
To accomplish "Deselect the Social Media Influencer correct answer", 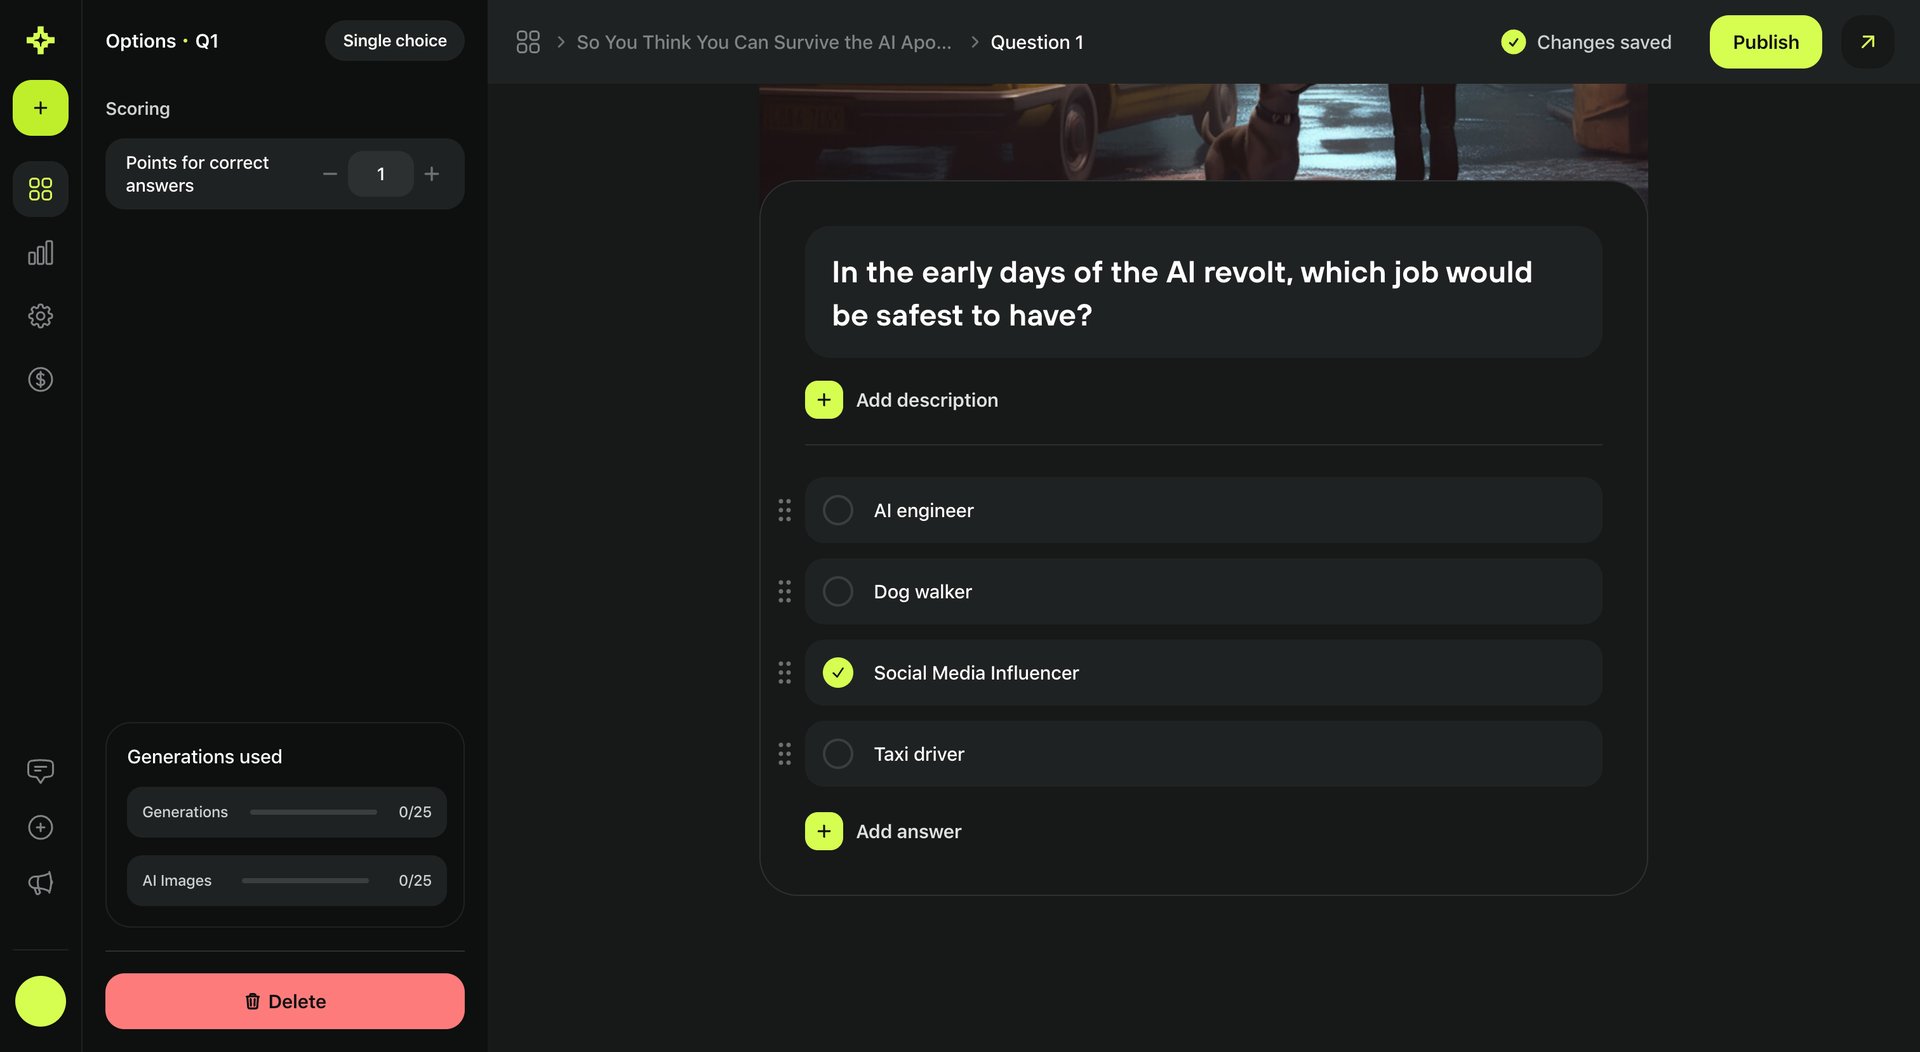I will (838, 672).
